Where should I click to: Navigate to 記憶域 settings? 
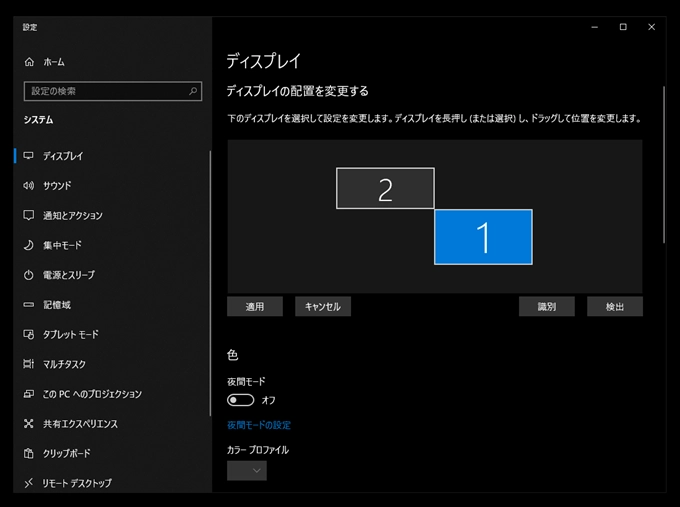coord(57,305)
